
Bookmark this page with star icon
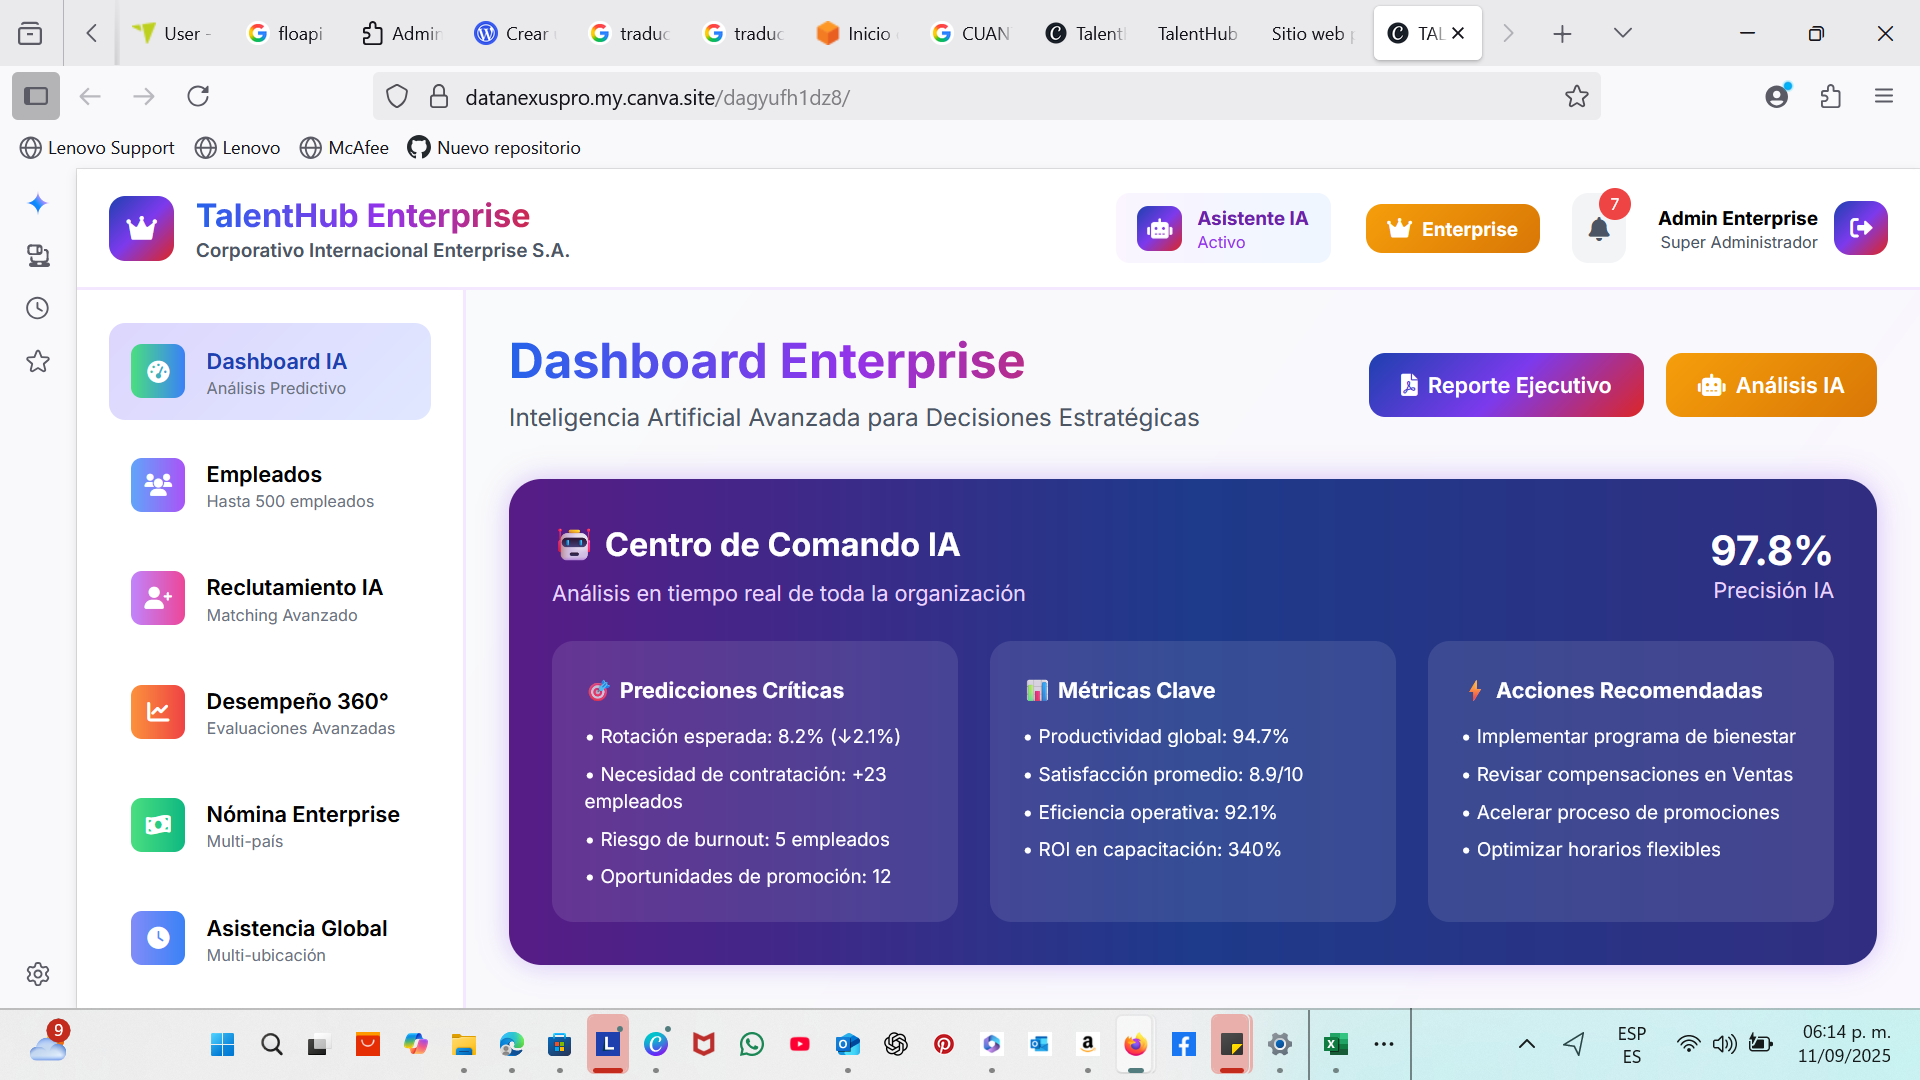pyautogui.click(x=1576, y=97)
